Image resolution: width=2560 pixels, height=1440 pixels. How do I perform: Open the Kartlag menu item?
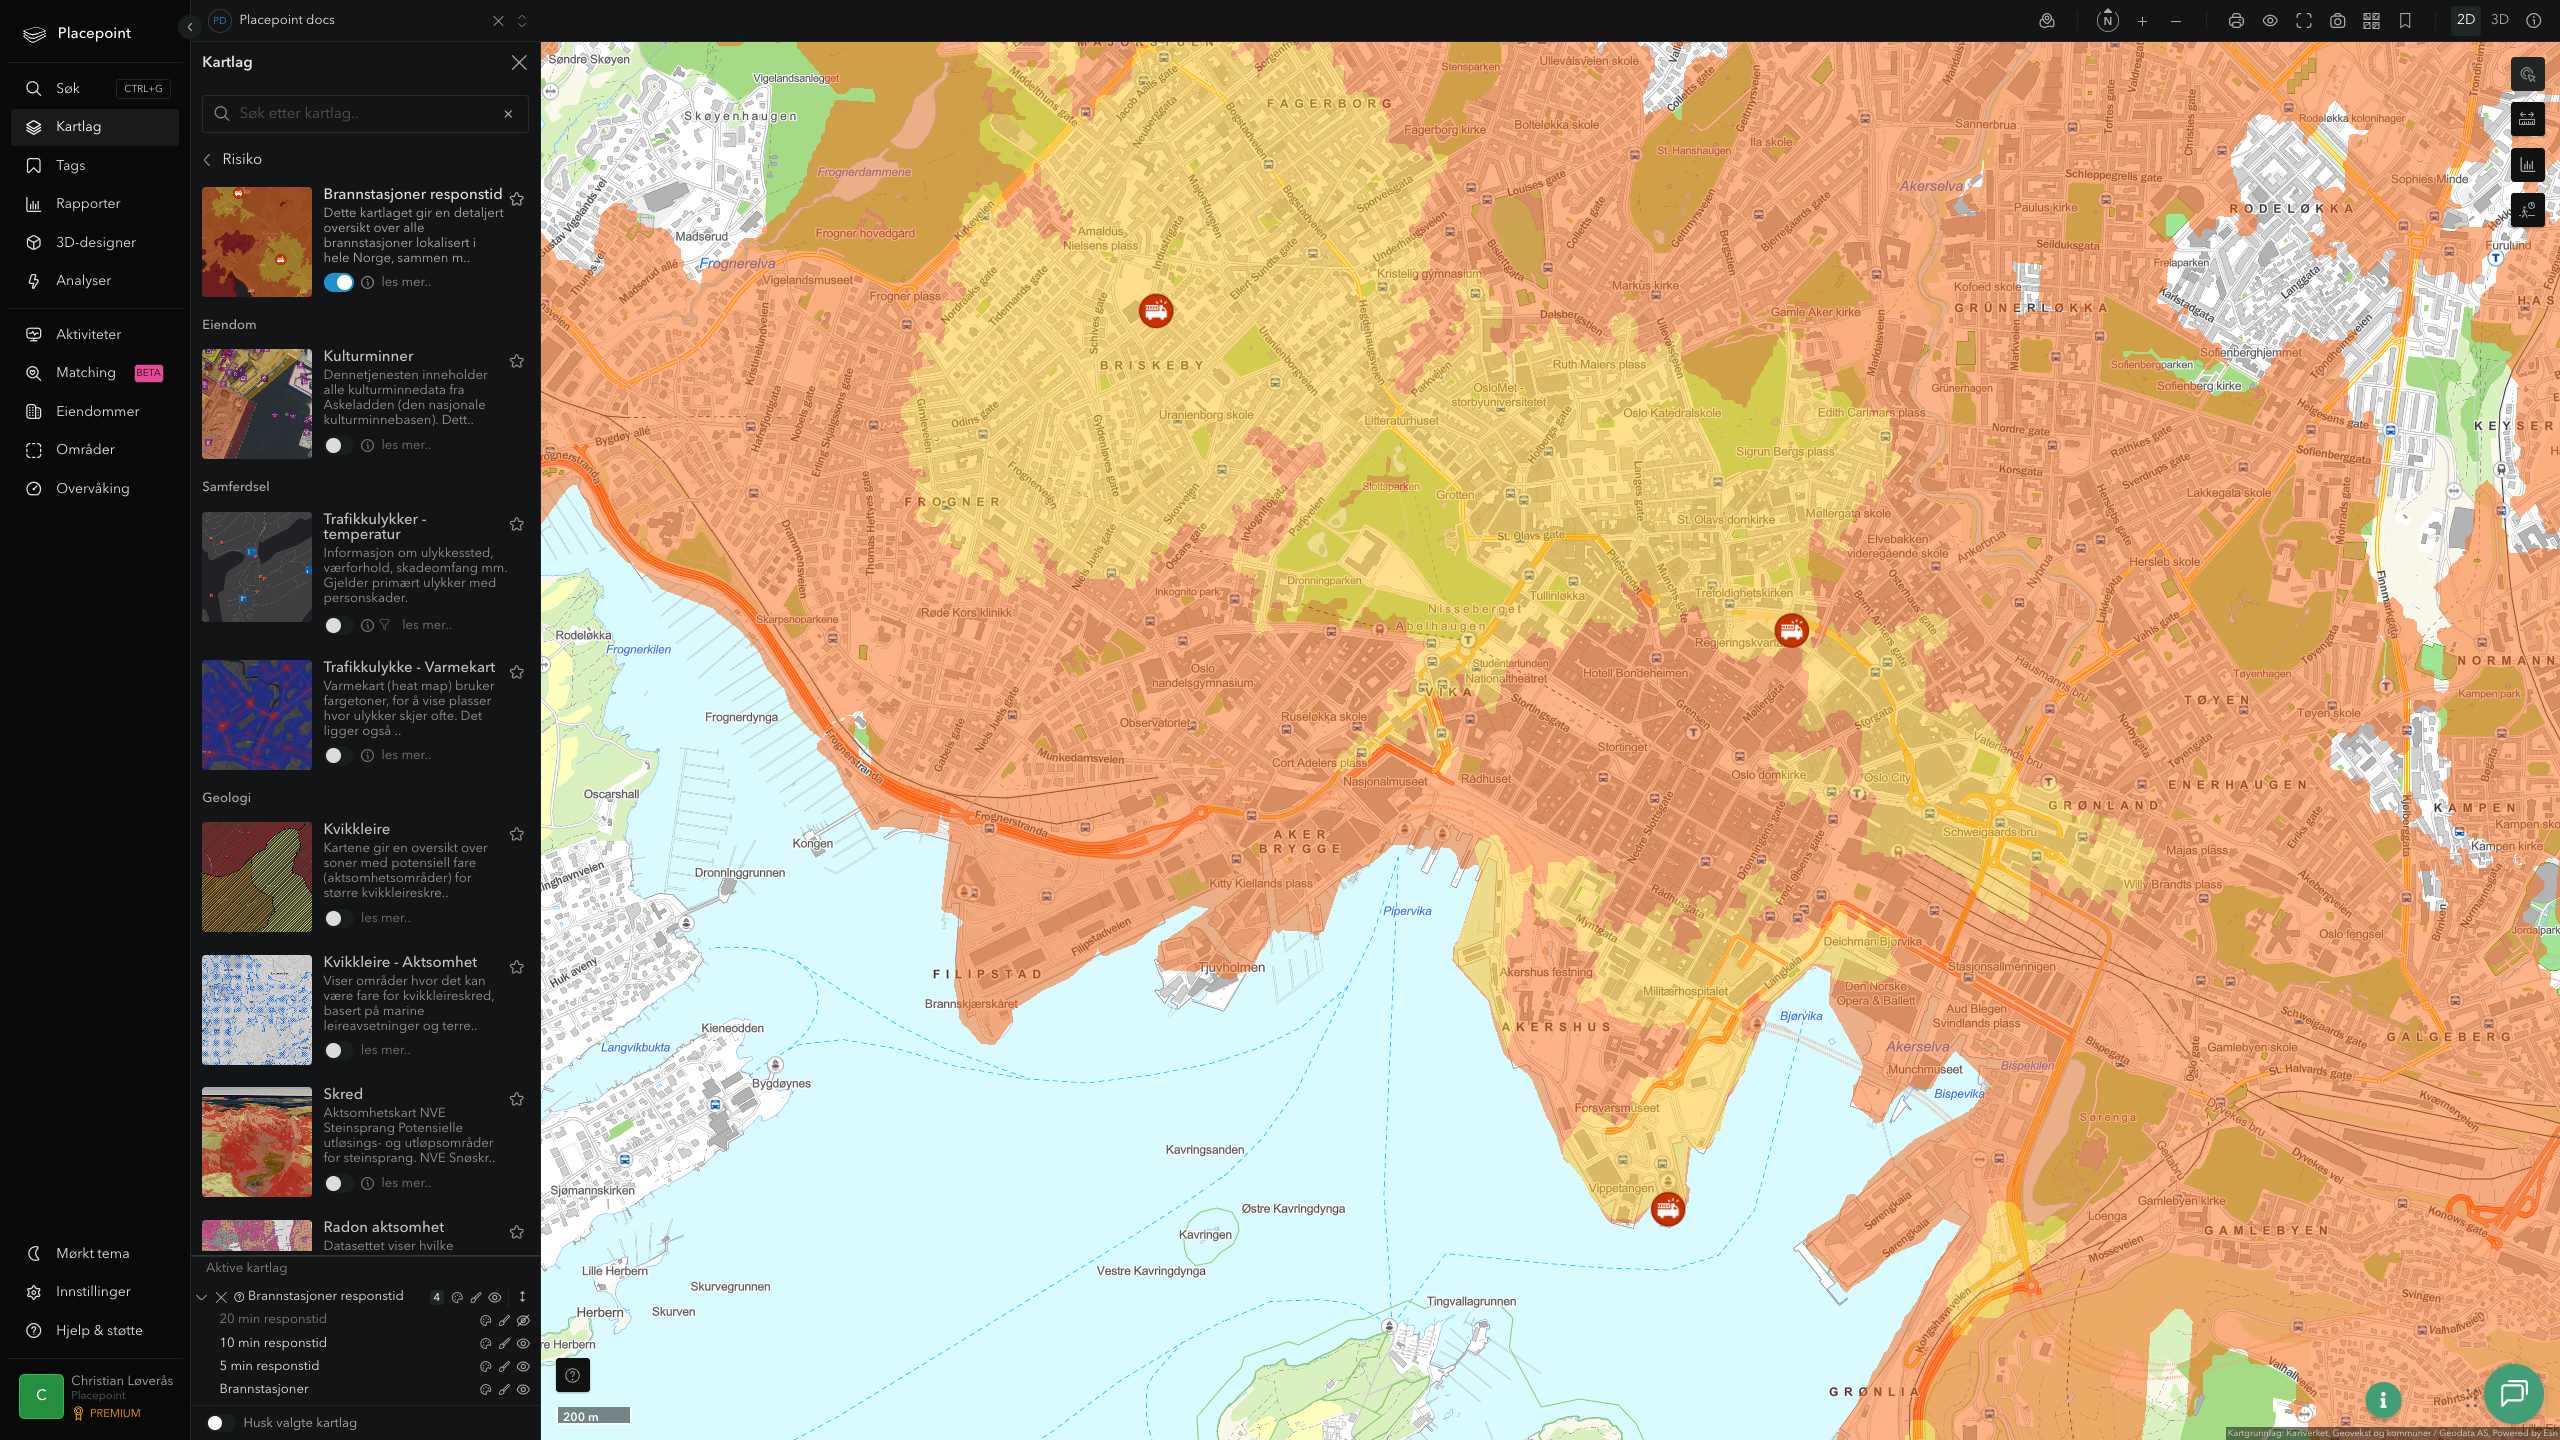[95, 127]
